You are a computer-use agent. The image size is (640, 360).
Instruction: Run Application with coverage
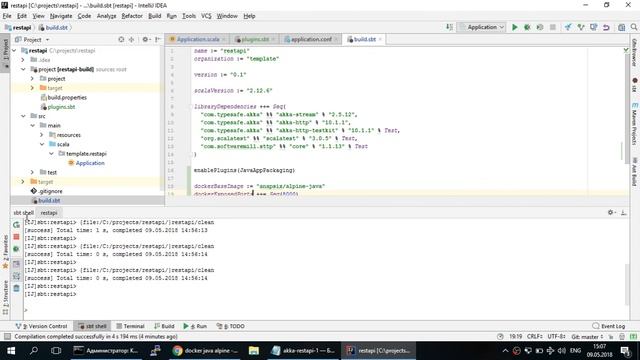tap(540, 27)
